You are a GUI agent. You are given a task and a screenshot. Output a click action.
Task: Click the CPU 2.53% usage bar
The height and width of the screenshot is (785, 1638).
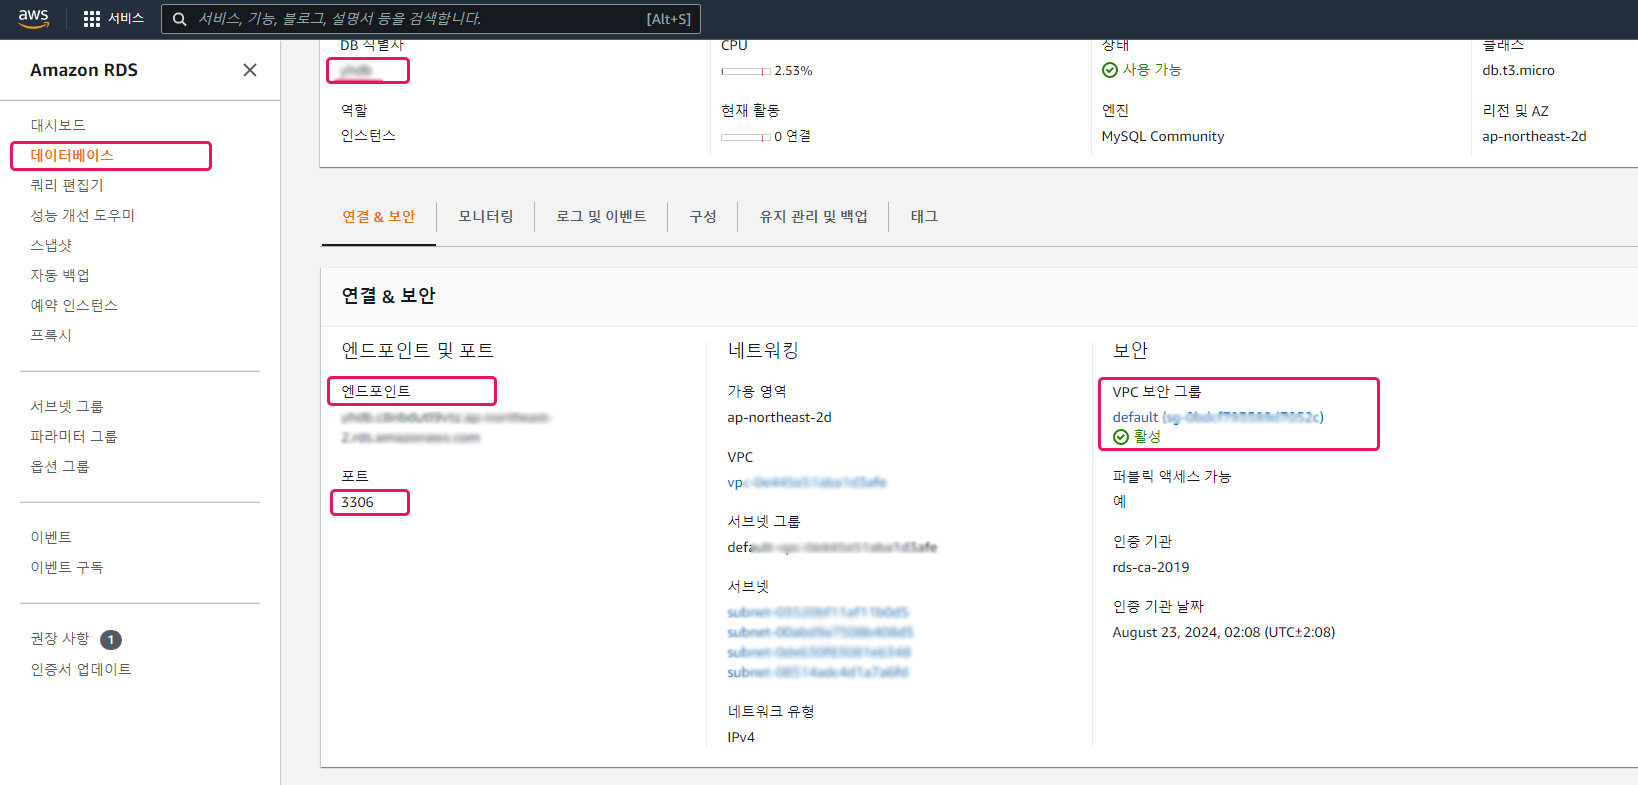[746, 71]
